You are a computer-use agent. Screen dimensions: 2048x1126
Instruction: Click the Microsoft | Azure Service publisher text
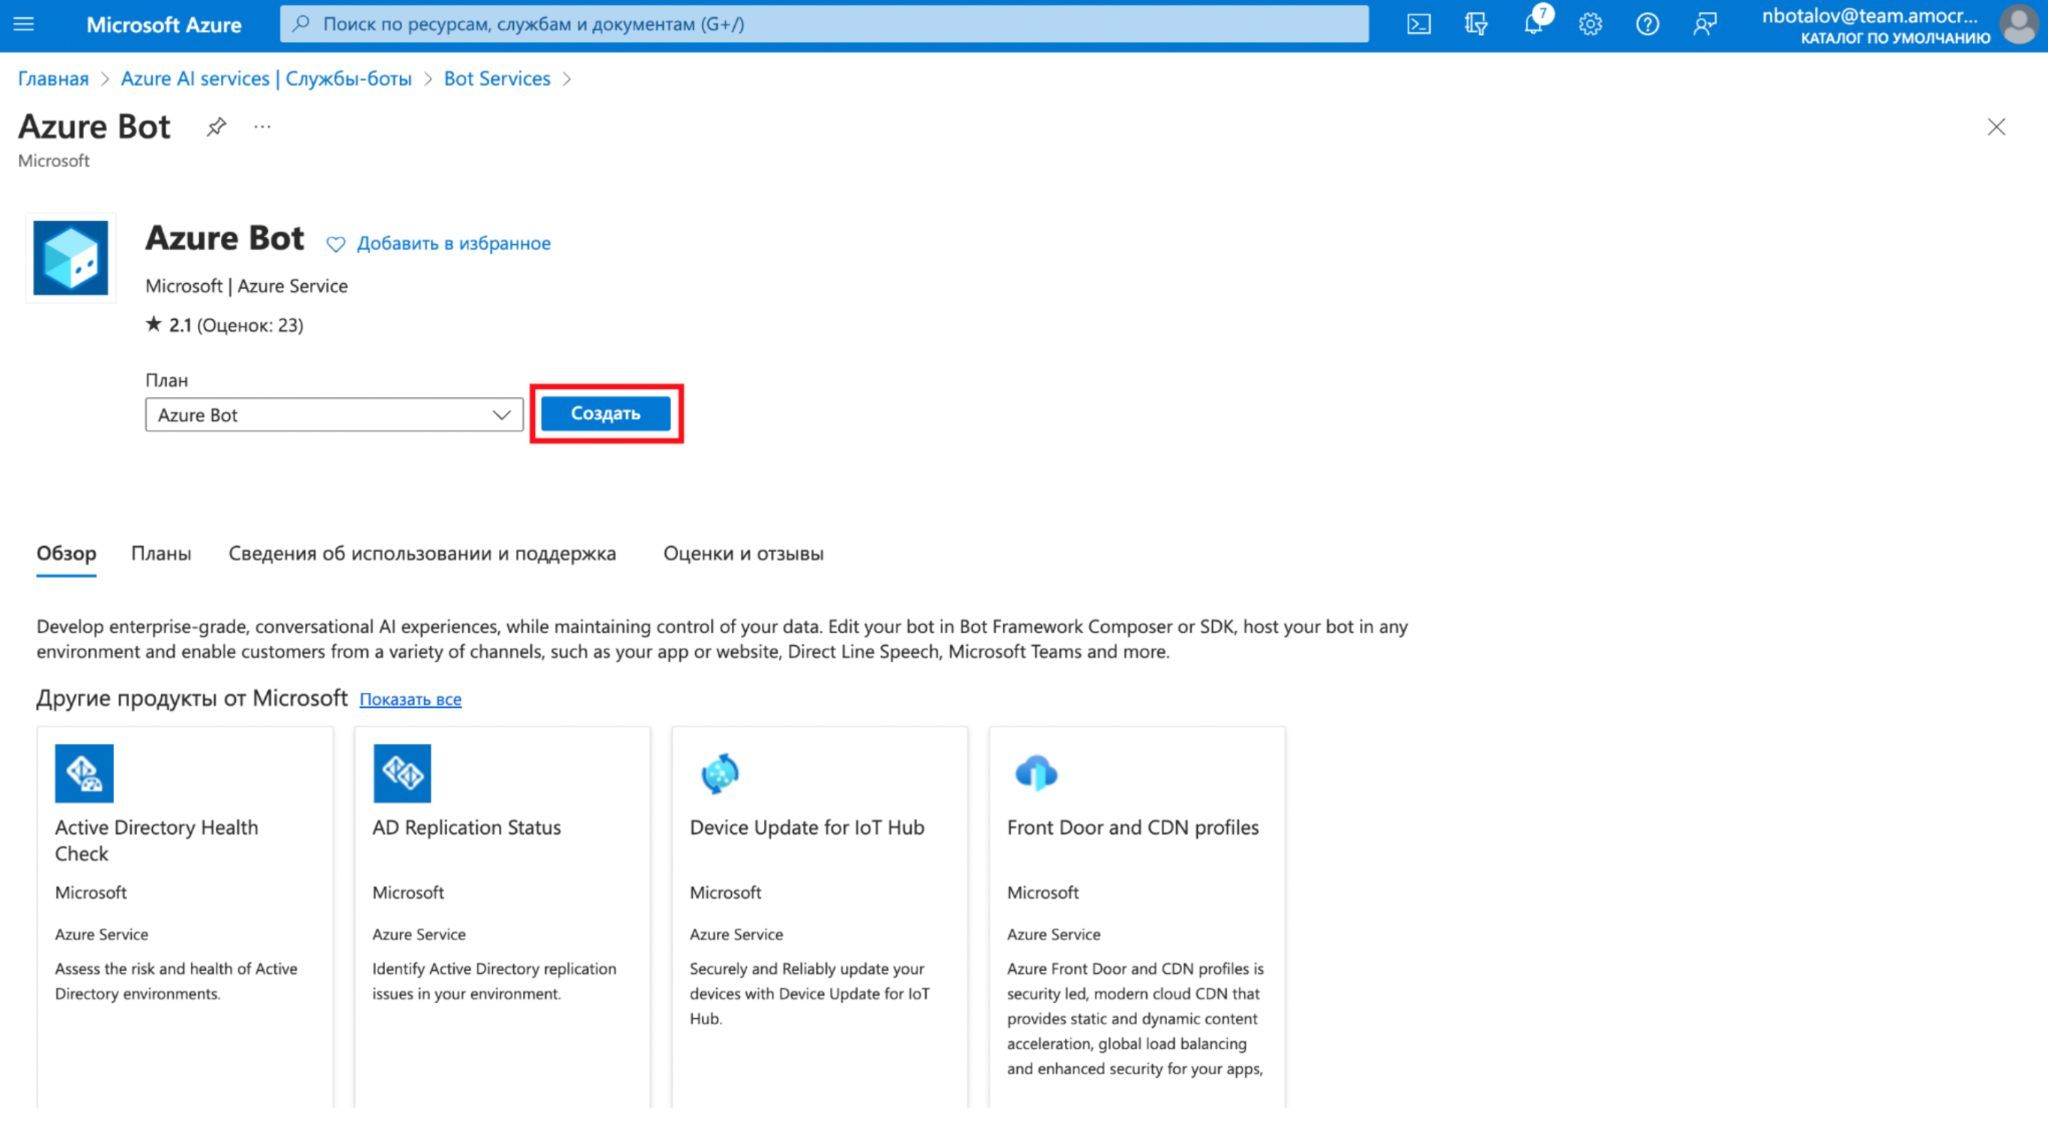tap(247, 286)
